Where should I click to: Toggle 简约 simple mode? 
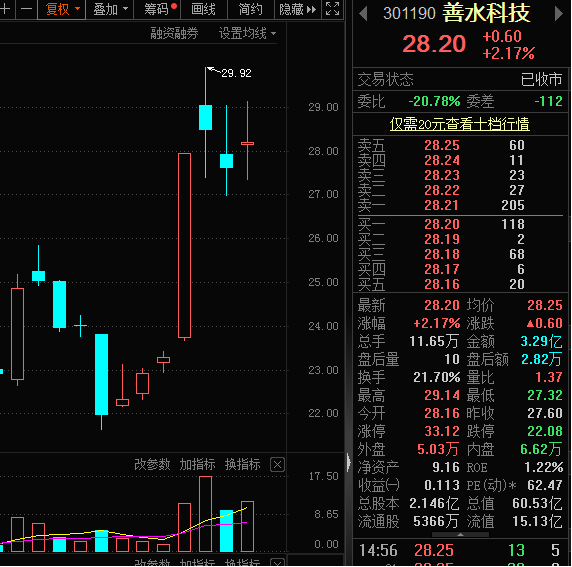tap(250, 9)
